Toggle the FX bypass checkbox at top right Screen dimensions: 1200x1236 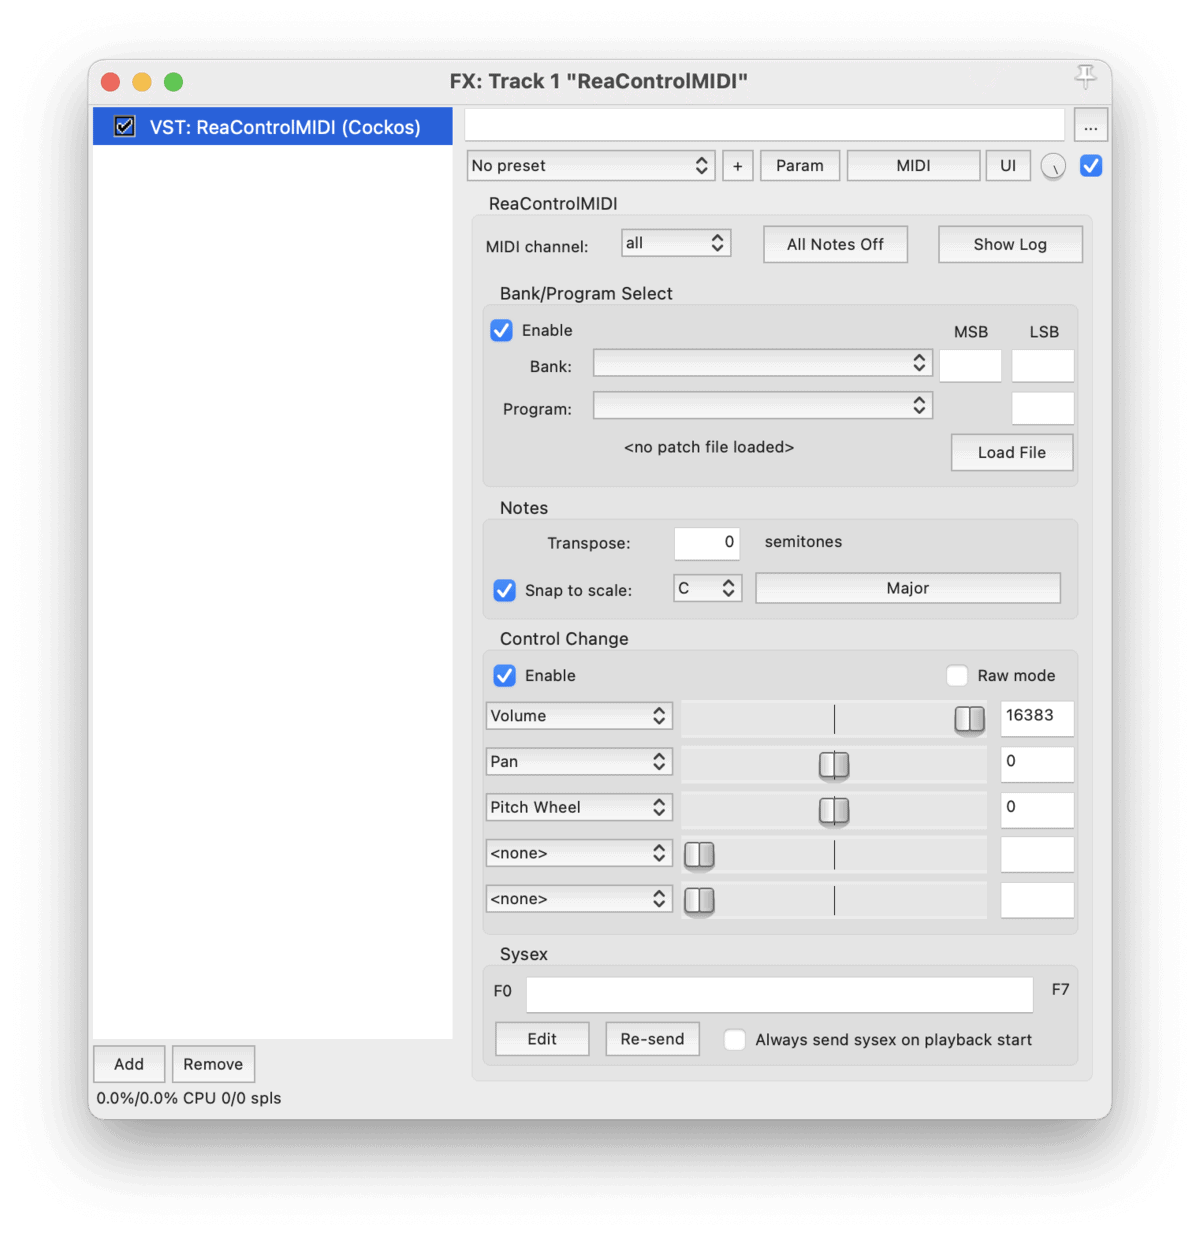(x=1091, y=166)
